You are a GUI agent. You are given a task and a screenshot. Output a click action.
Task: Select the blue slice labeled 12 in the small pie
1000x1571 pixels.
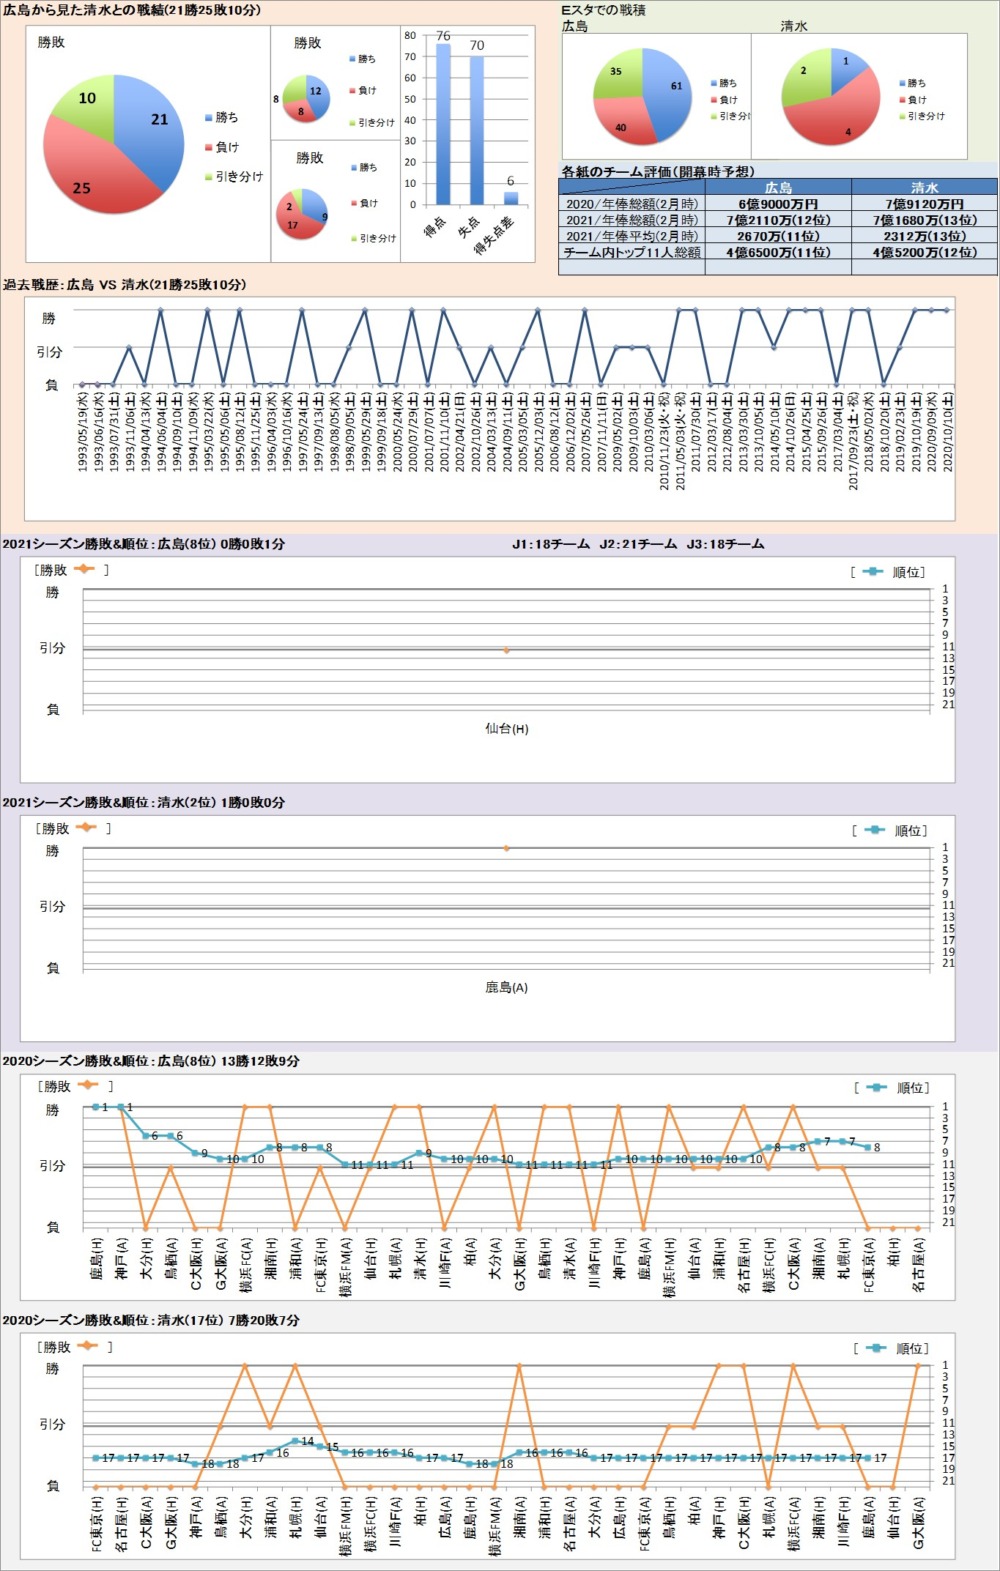317,93
